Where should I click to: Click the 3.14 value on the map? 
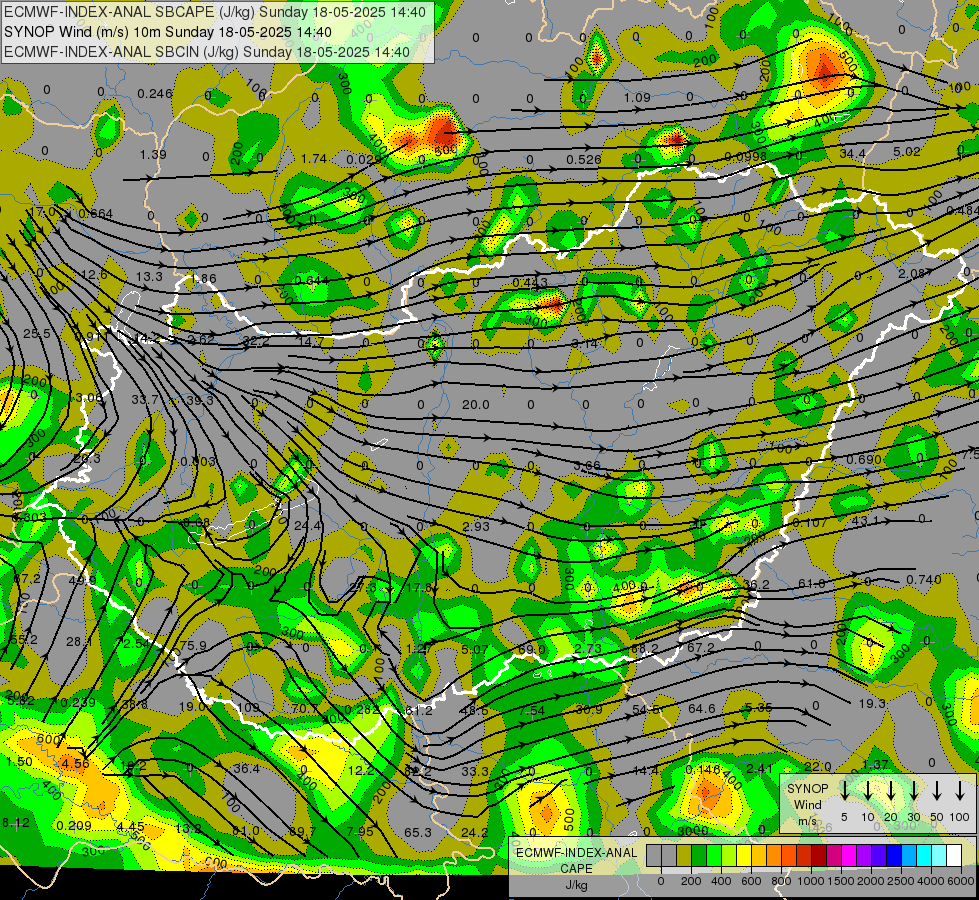click(585, 344)
